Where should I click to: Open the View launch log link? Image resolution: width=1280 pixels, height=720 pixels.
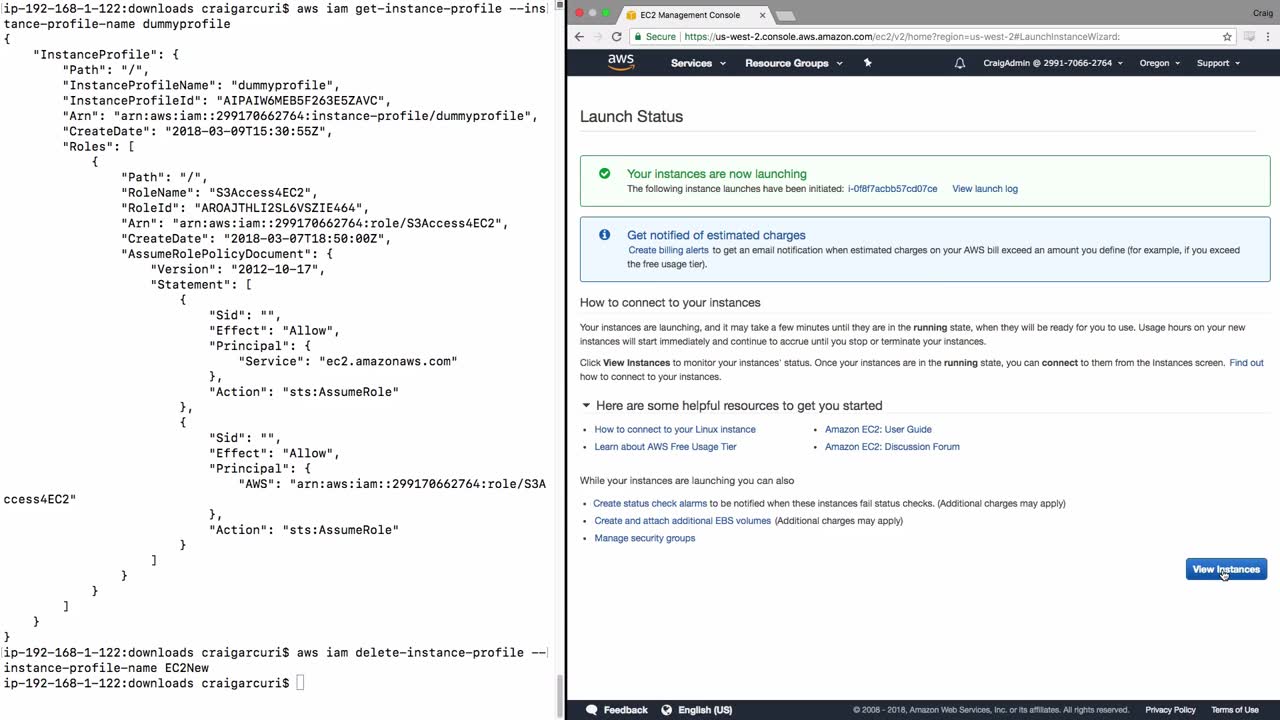coord(985,189)
